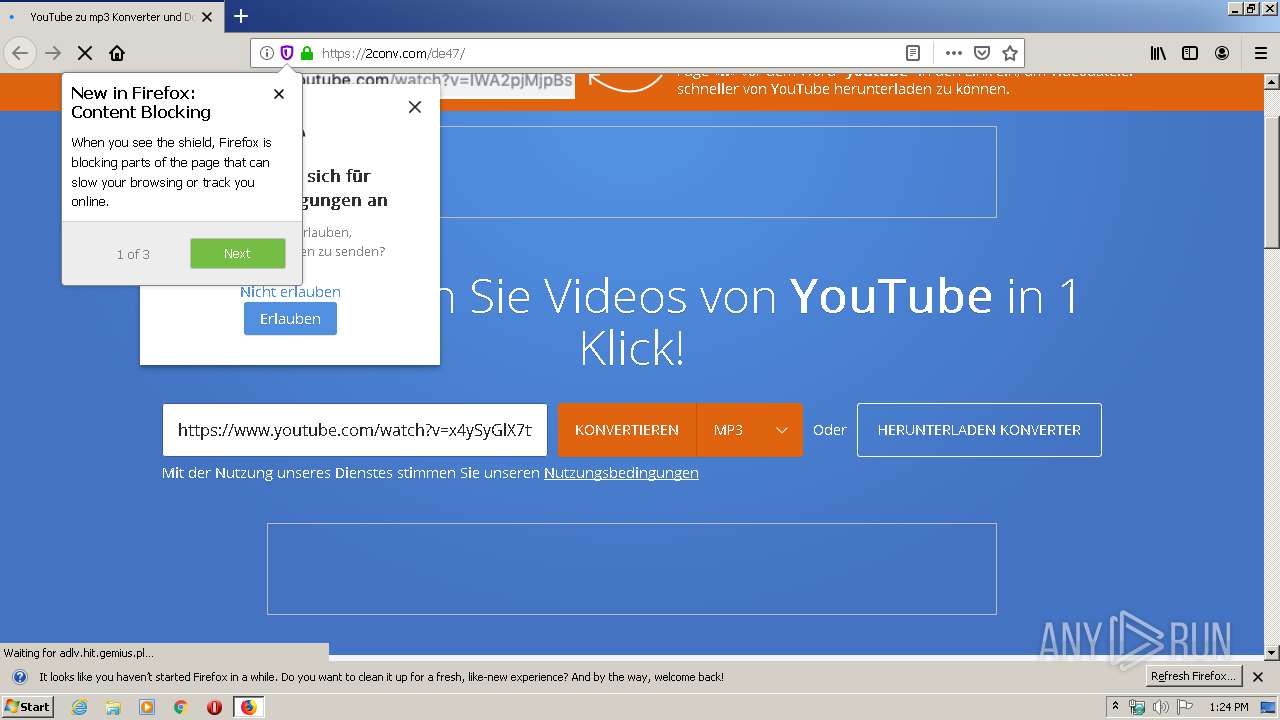Open media player icon in taskbar
The height and width of the screenshot is (720, 1280).
pyautogui.click(x=147, y=707)
